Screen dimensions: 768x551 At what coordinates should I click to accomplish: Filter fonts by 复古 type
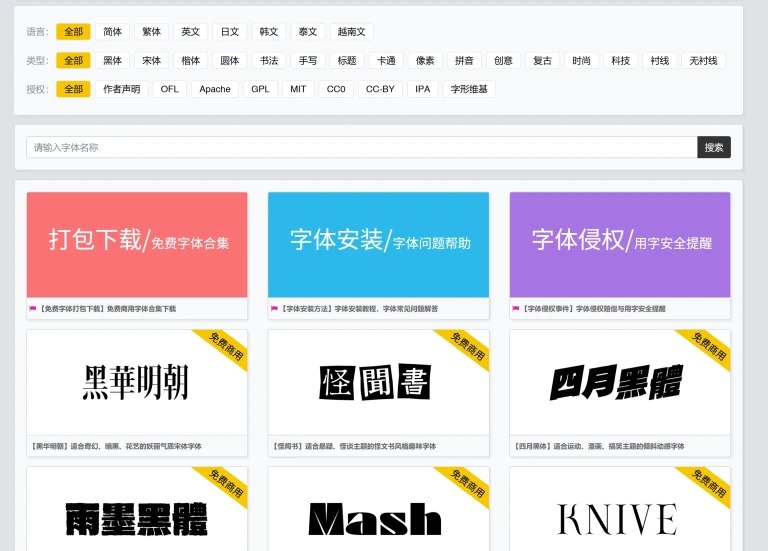(x=542, y=61)
